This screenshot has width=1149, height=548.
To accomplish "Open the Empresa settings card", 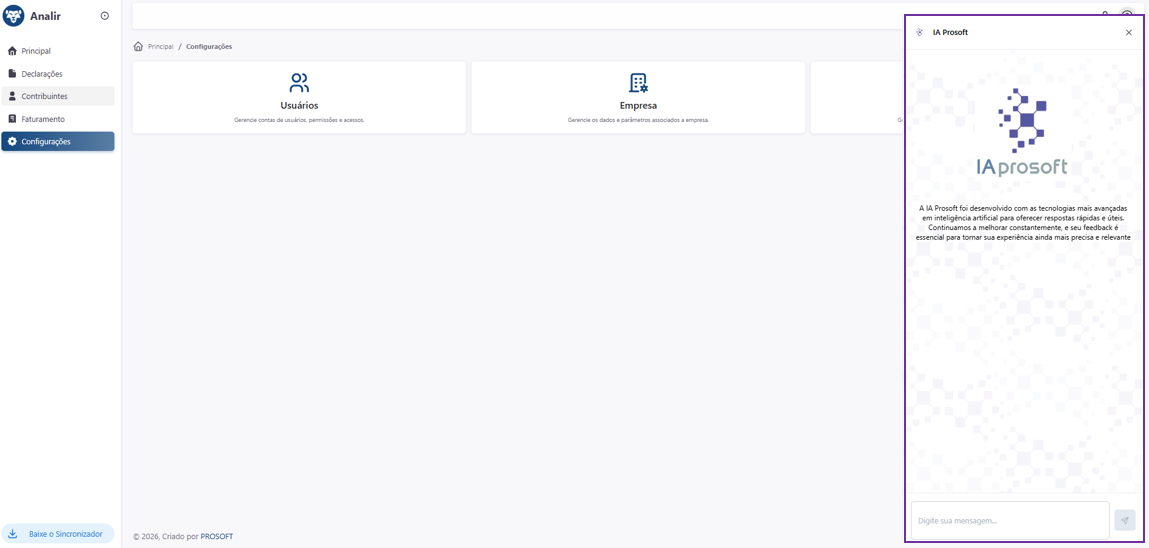I will click(638, 97).
